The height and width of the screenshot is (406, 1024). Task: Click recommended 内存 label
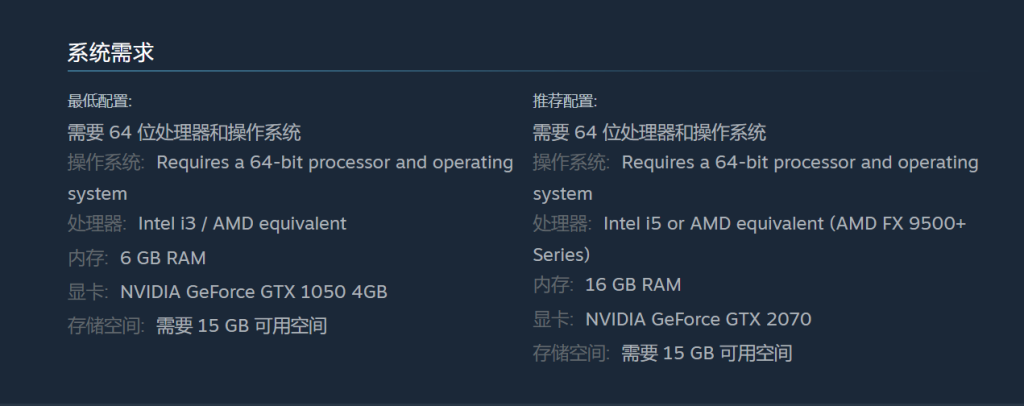[552, 285]
